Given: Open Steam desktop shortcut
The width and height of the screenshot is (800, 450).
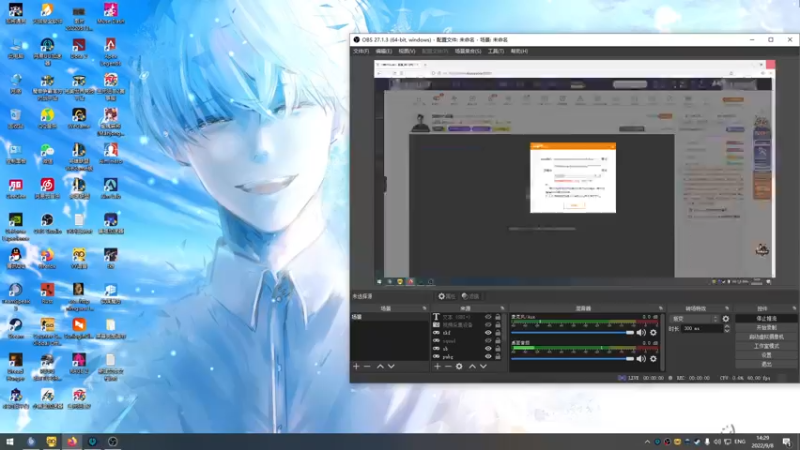Looking at the screenshot, I should coord(15,329).
